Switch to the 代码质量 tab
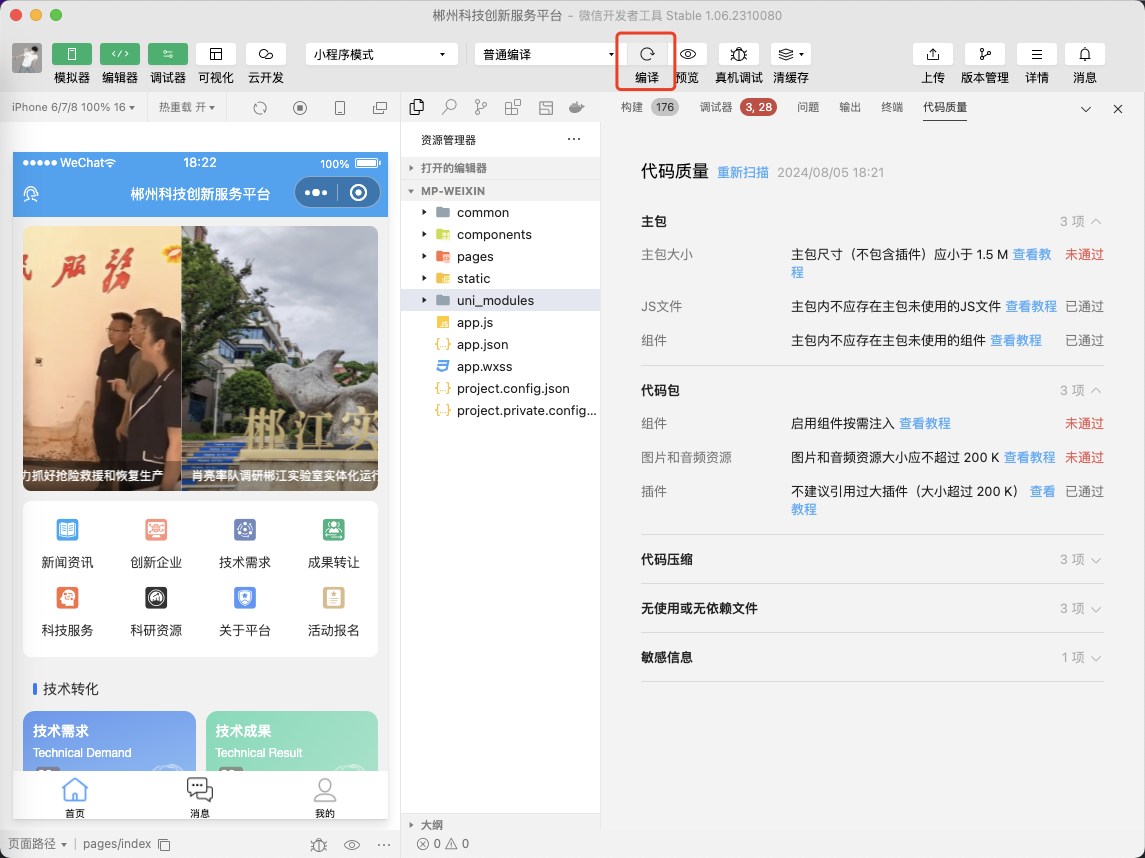 click(944, 107)
